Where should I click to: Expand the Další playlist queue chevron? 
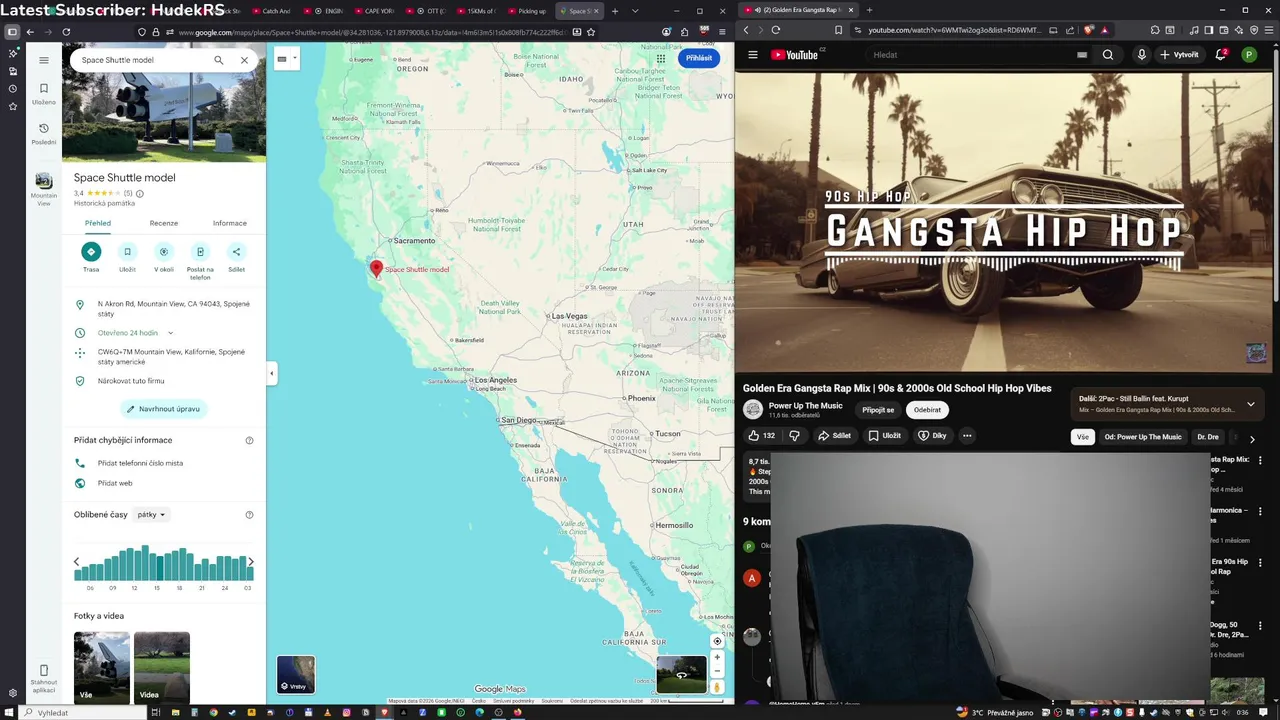point(1250,405)
